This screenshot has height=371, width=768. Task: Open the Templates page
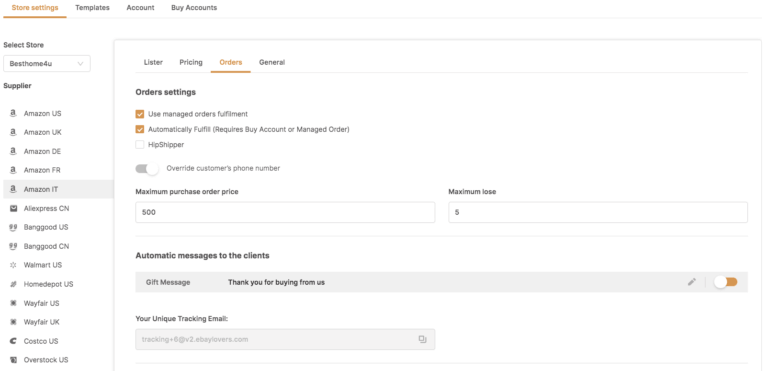(x=93, y=8)
